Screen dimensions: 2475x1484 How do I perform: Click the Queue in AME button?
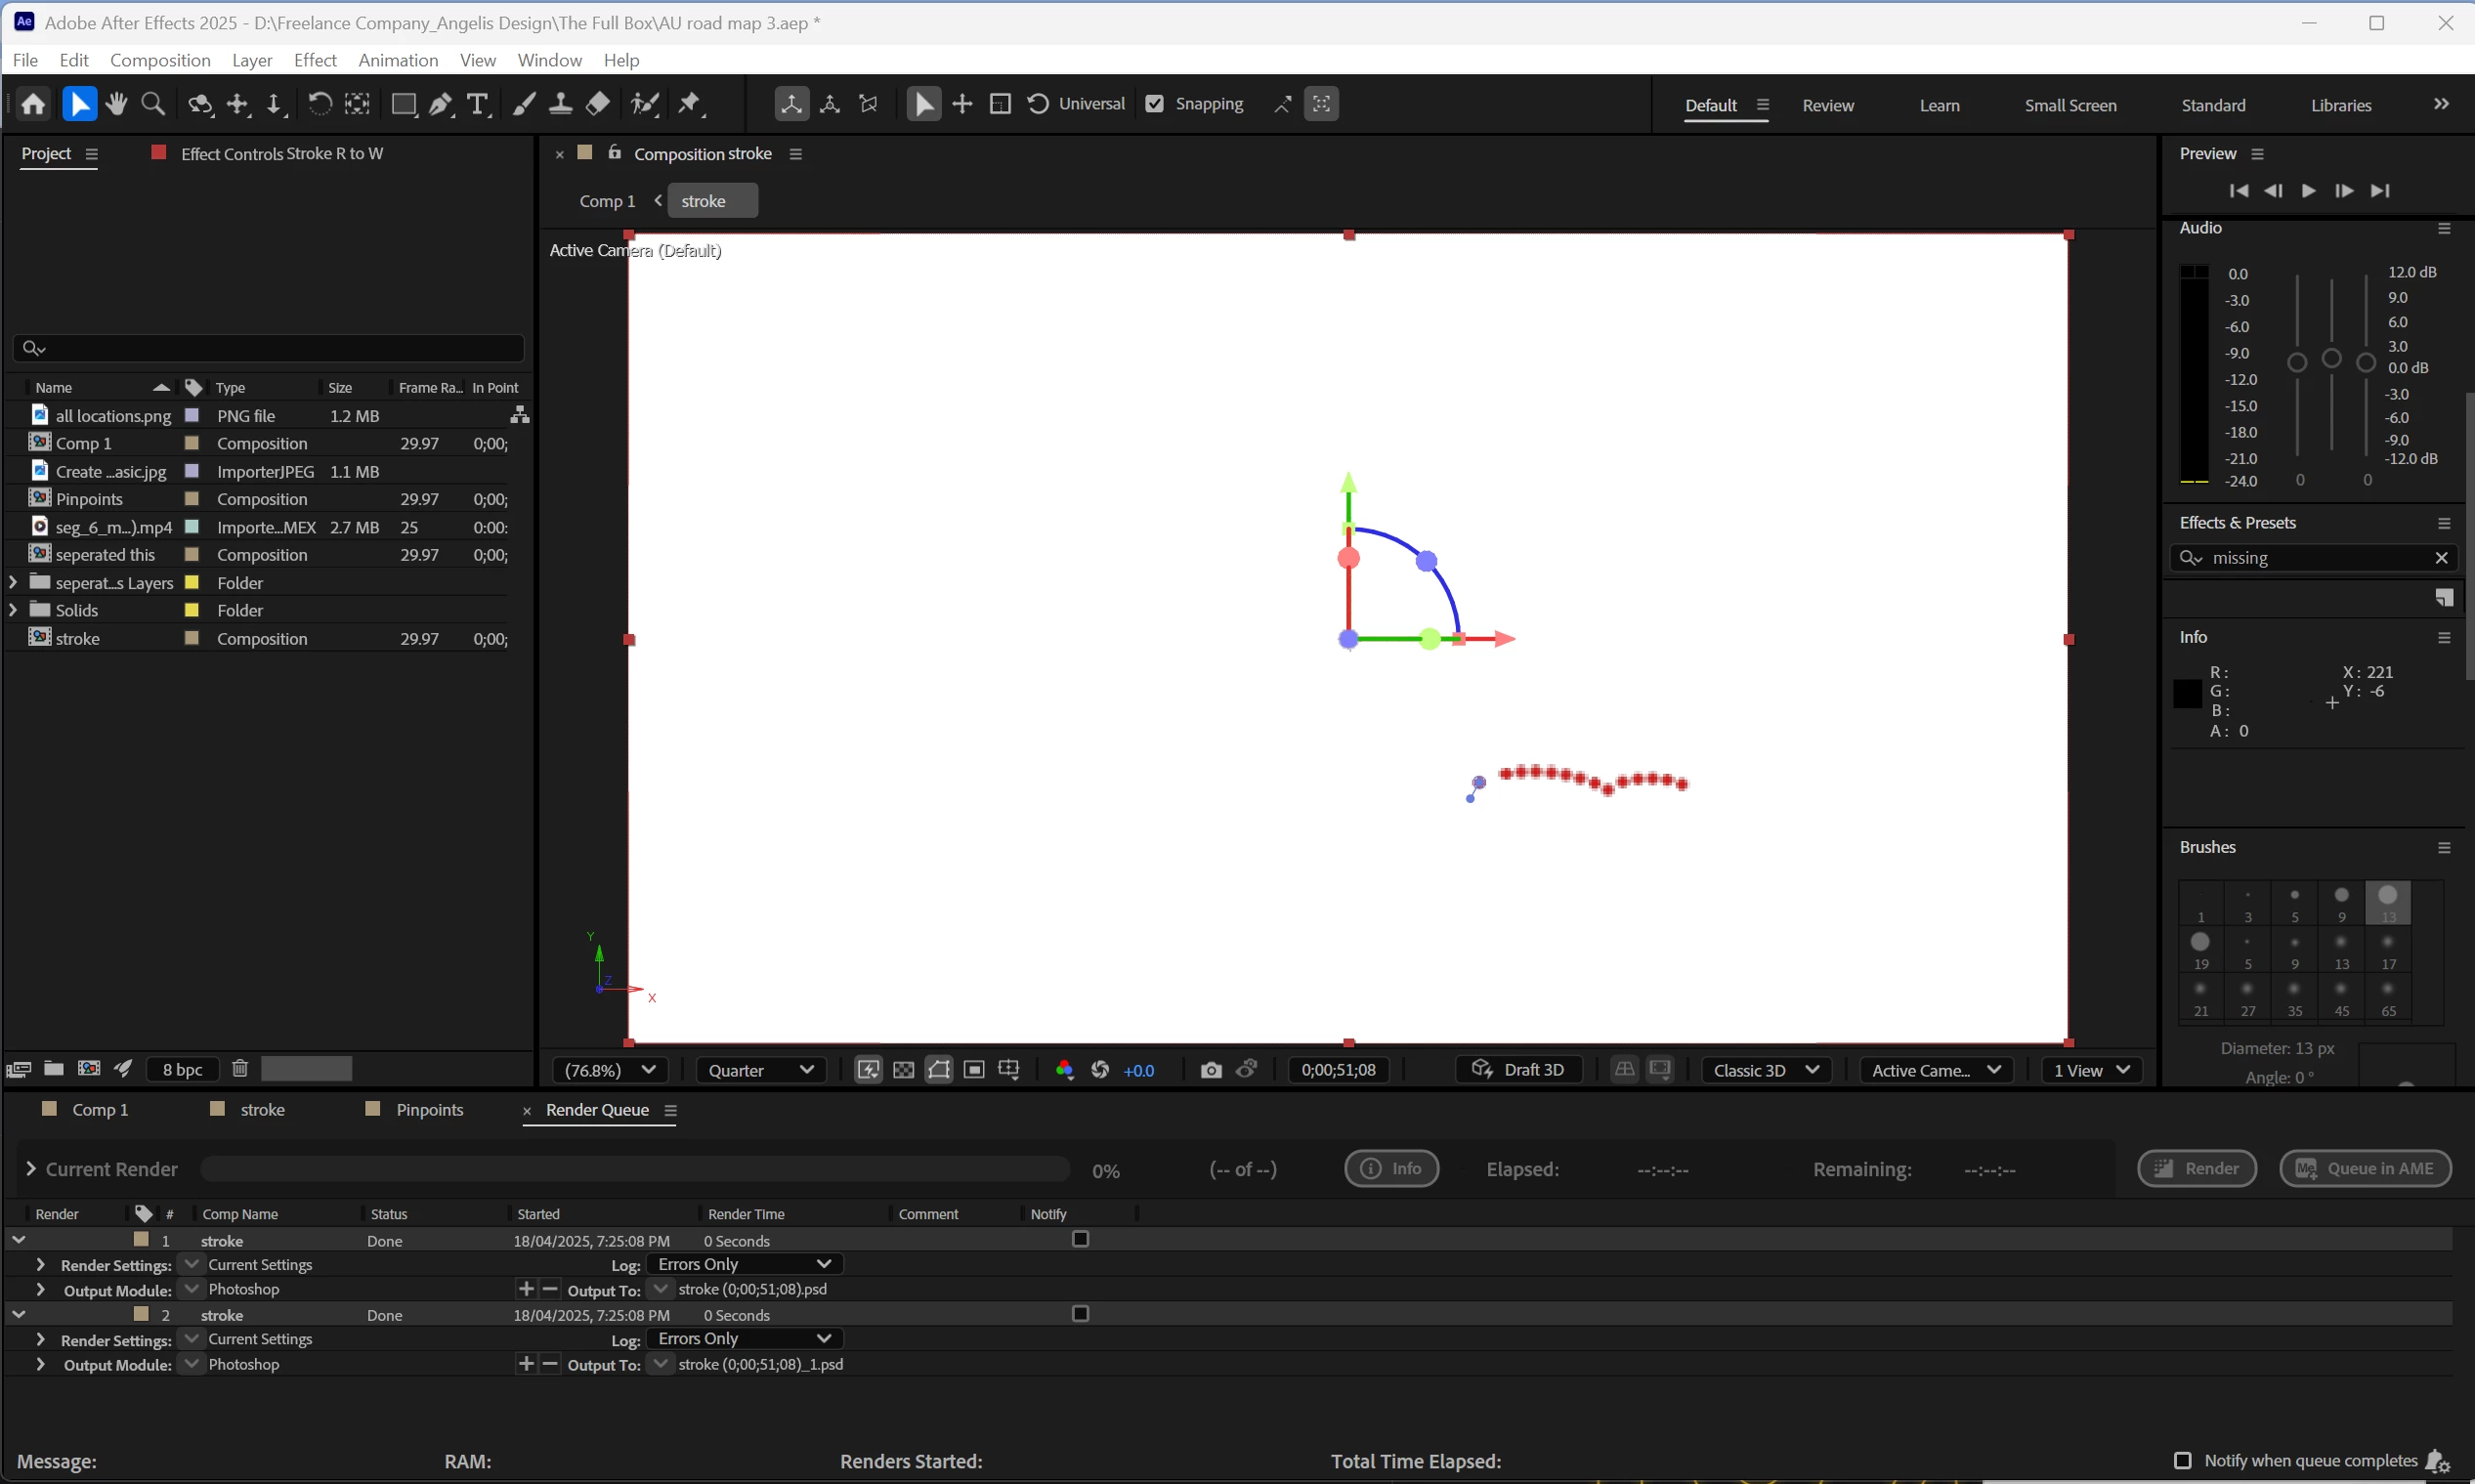click(x=2365, y=1168)
